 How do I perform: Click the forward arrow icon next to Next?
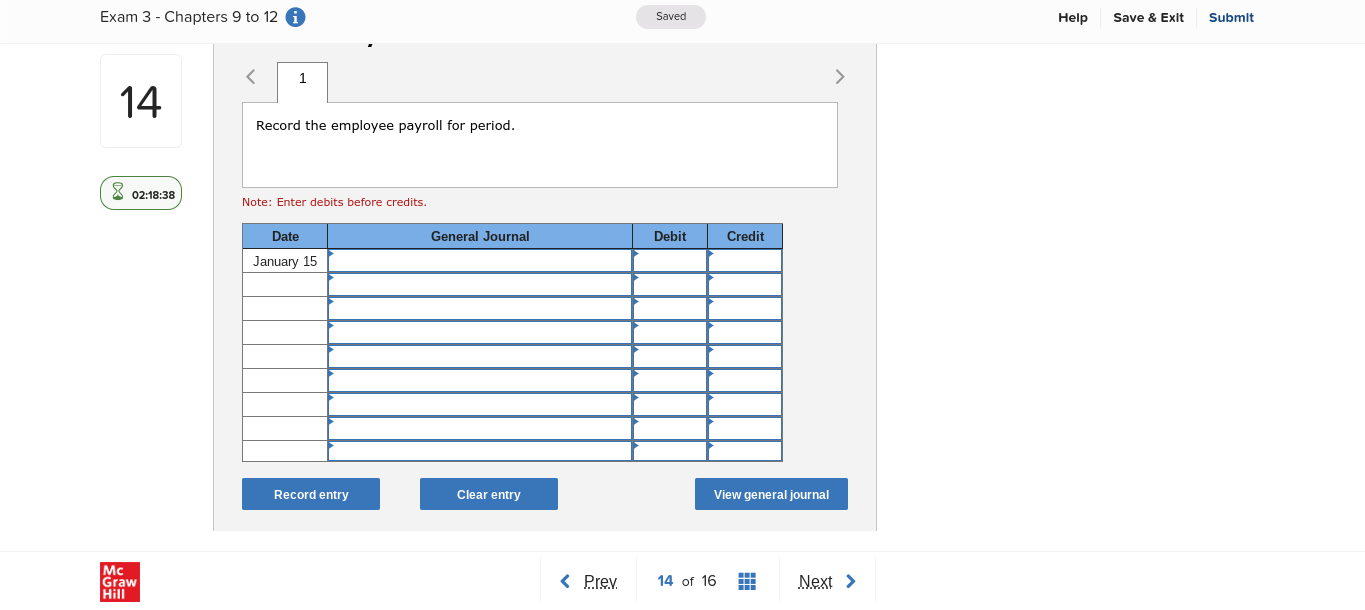click(x=850, y=581)
